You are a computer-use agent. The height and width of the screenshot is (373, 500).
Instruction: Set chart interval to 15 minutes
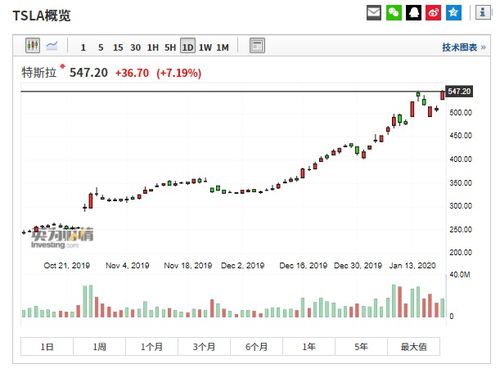tap(118, 48)
